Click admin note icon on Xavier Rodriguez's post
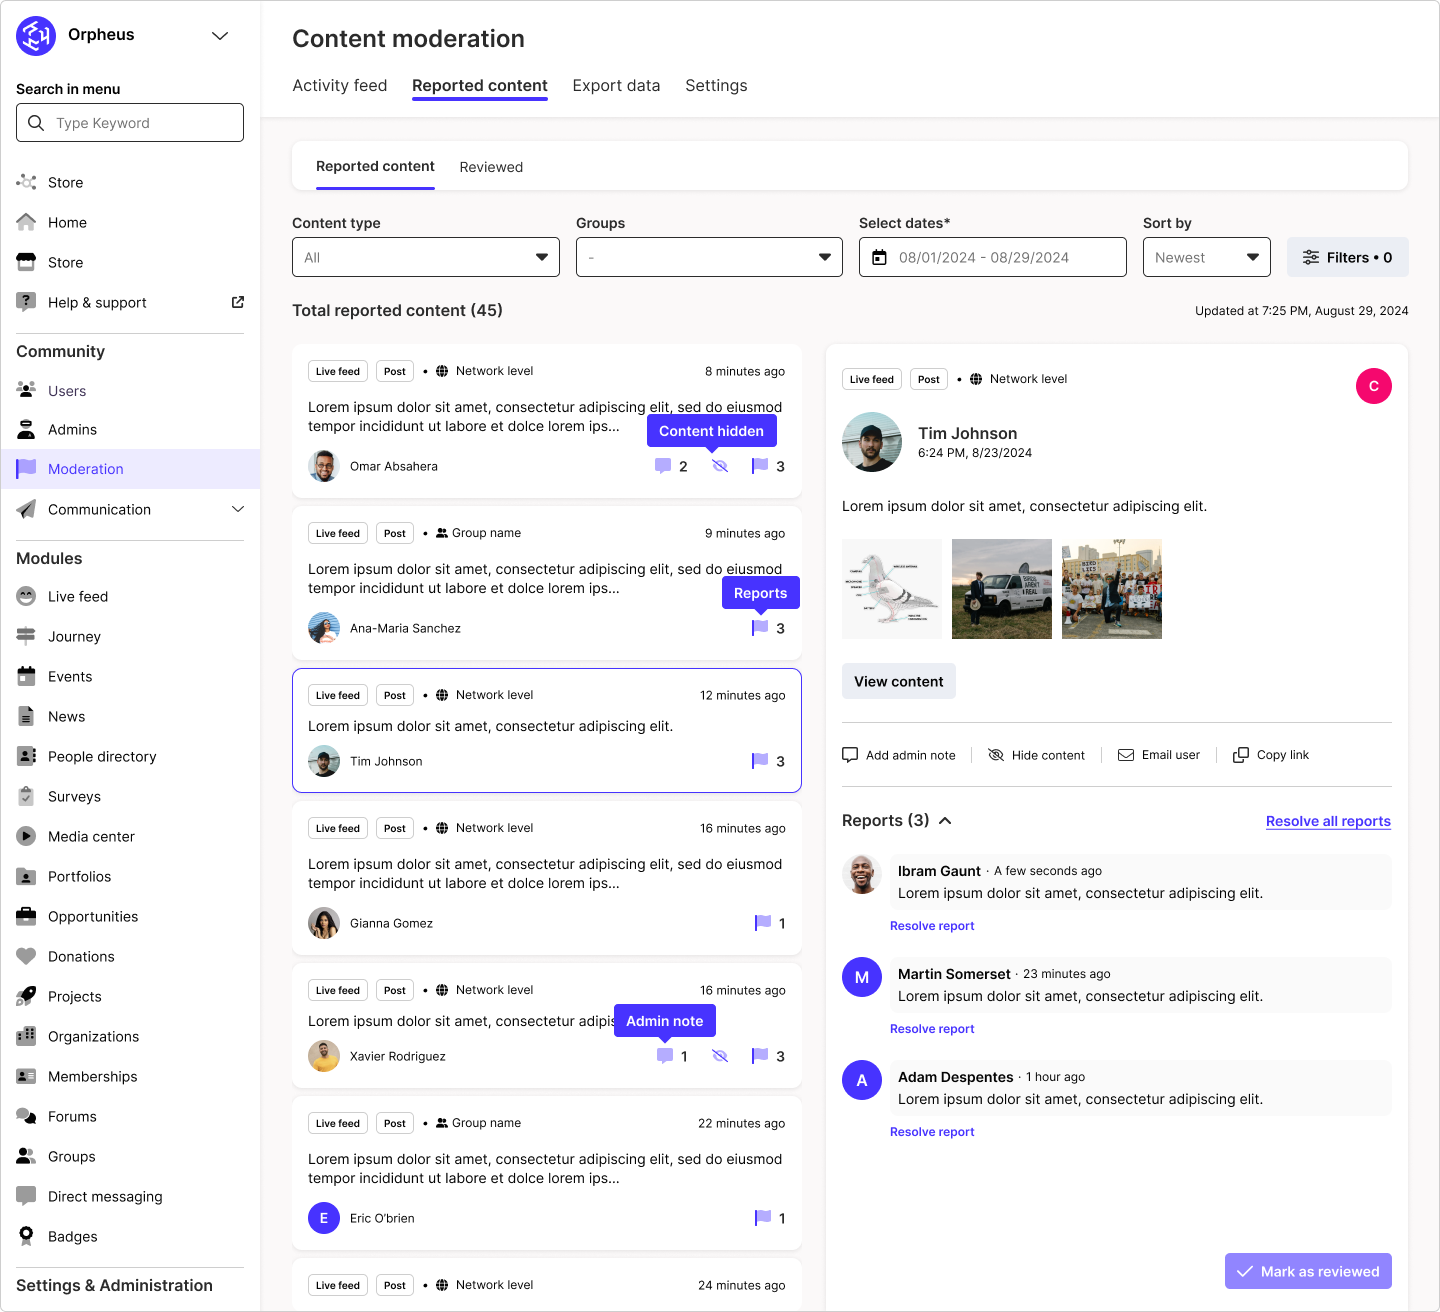Viewport: 1440px width, 1312px height. [x=665, y=1056]
